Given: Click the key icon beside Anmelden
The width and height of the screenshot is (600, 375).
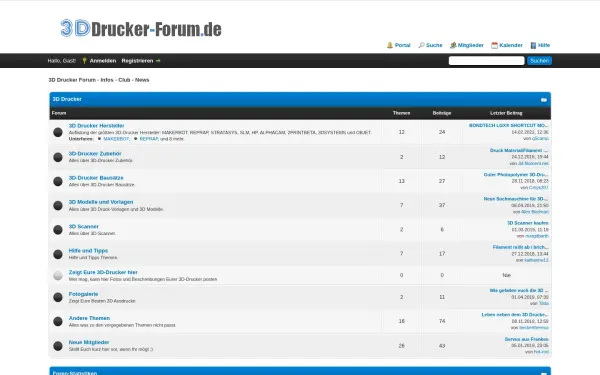Looking at the screenshot, I should tap(85, 60).
